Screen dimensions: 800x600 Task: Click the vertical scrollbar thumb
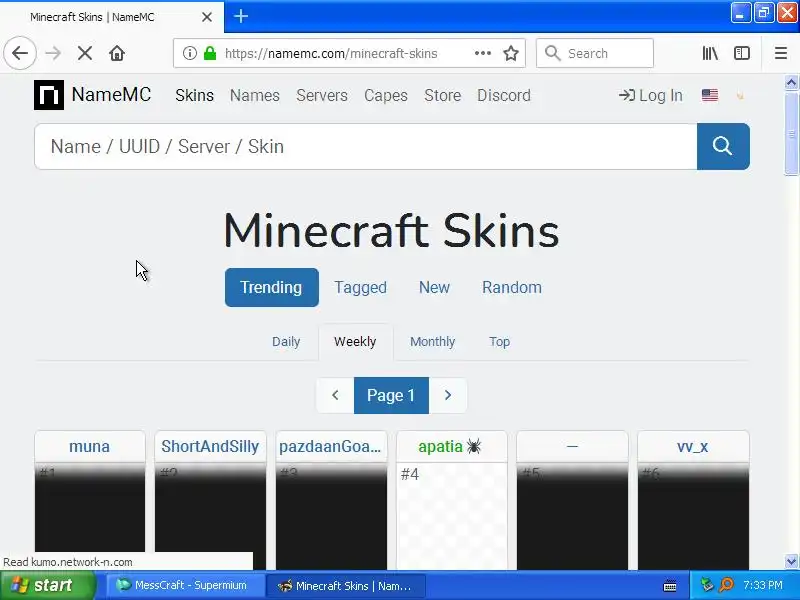(791, 134)
